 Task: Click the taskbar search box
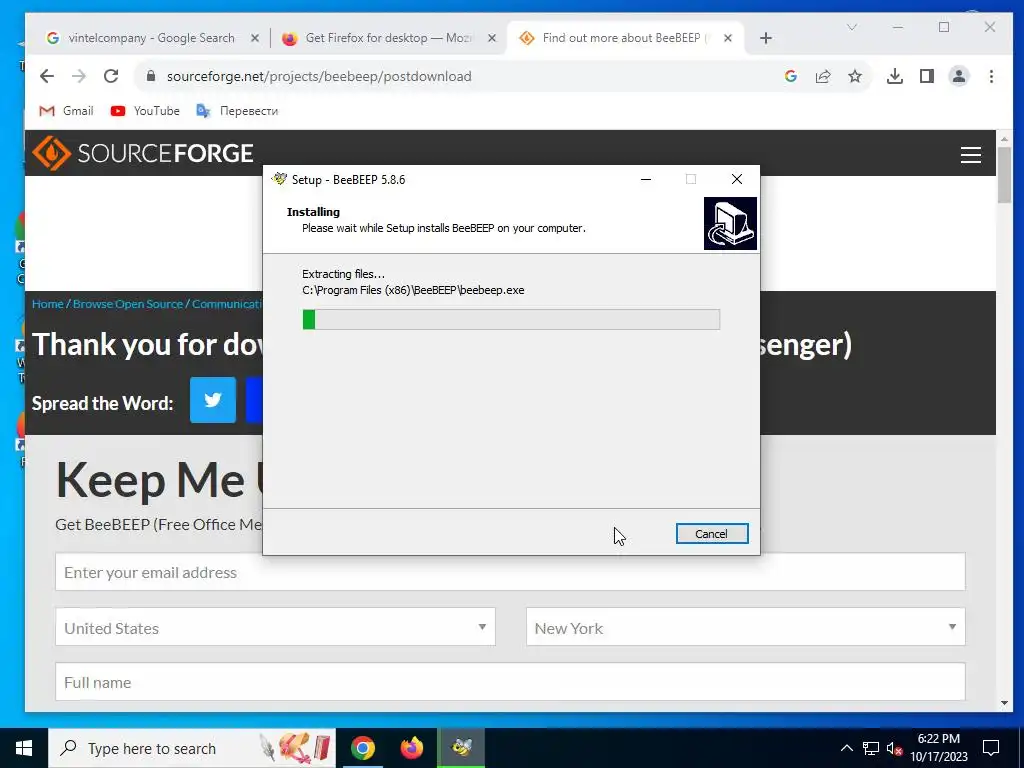(x=192, y=748)
